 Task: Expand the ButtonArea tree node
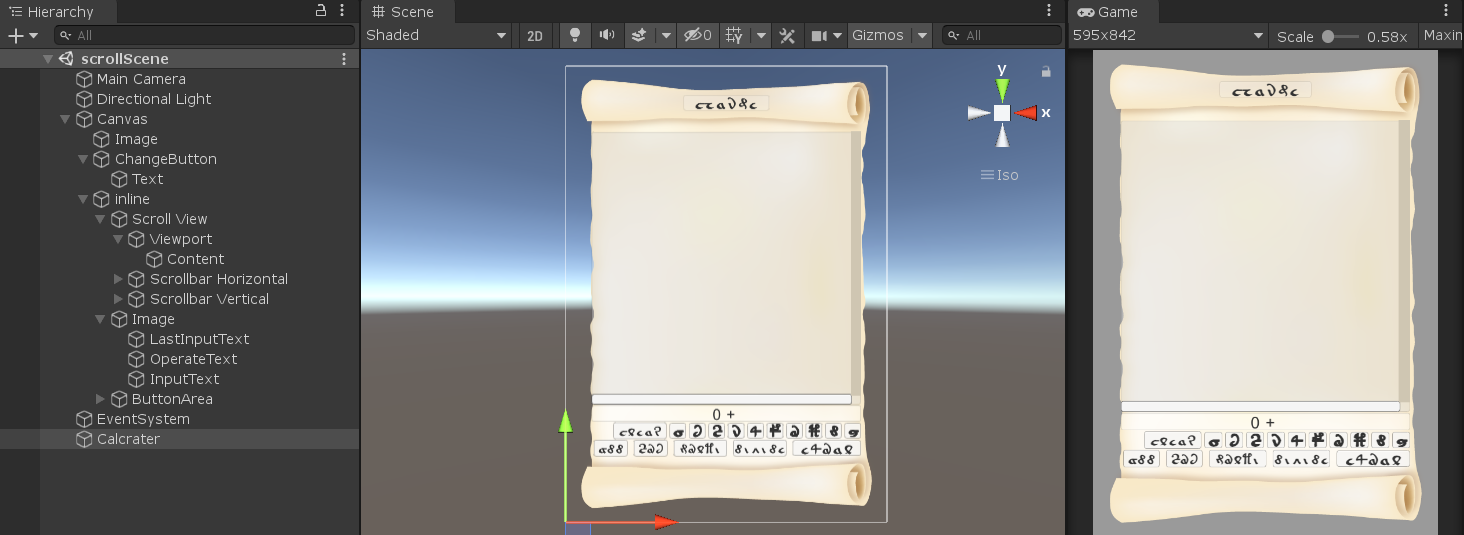coord(100,399)
